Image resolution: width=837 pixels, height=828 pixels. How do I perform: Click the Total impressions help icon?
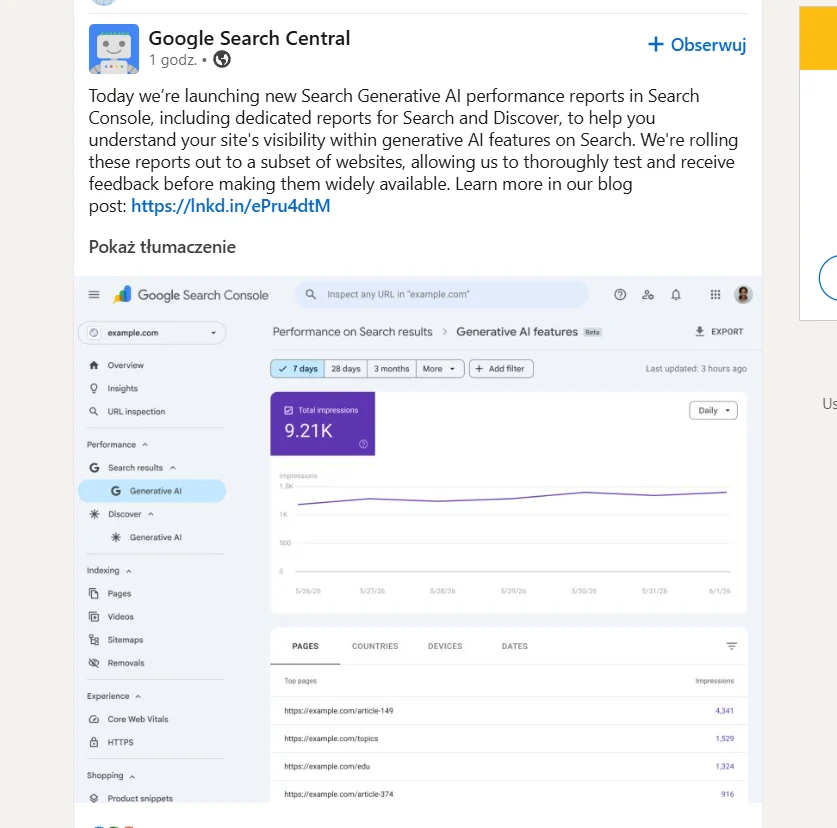tap(363, 444)
